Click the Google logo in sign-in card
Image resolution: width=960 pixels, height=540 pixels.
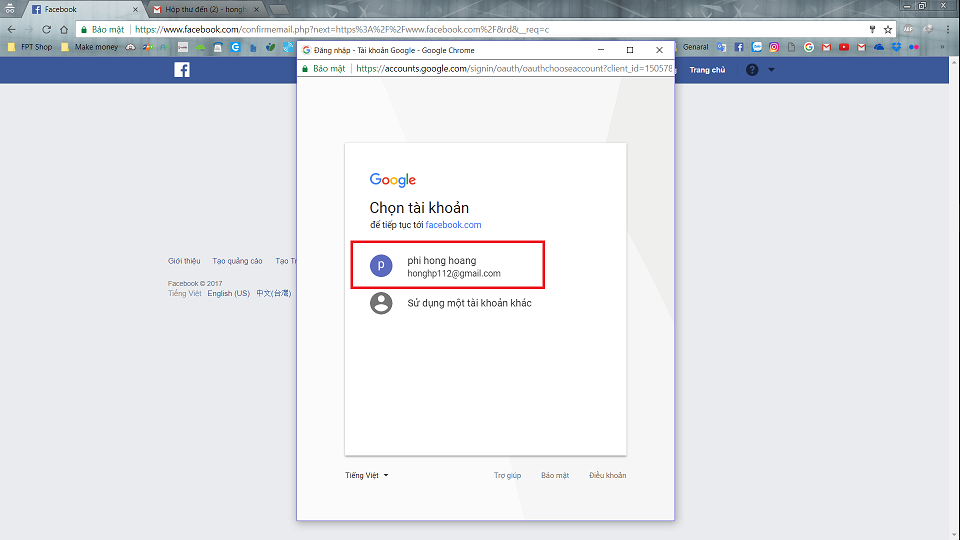(392, 179)
